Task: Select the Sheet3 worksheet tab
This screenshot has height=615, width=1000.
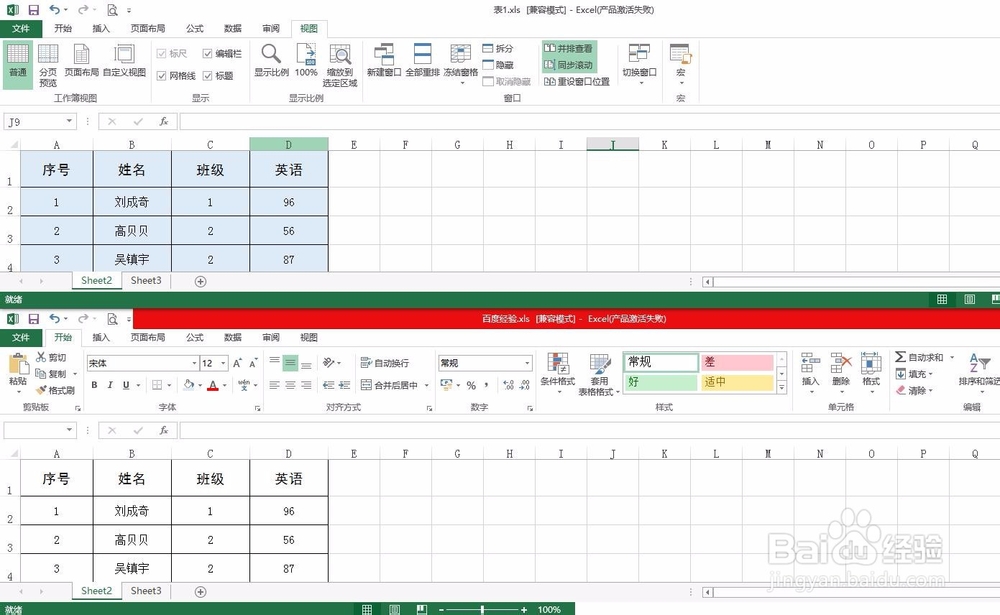Action: coord(145,280)
